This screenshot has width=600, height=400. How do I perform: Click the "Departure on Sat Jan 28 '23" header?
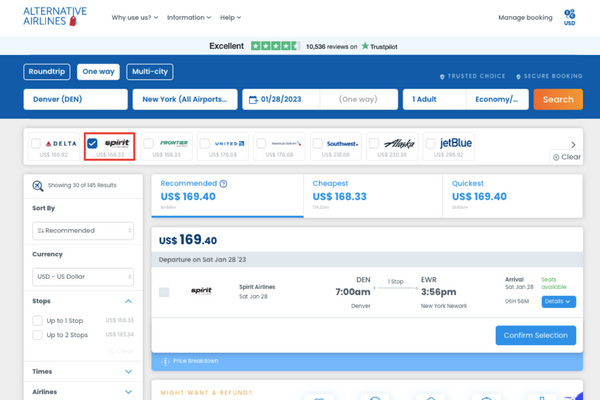click(202, 260)
